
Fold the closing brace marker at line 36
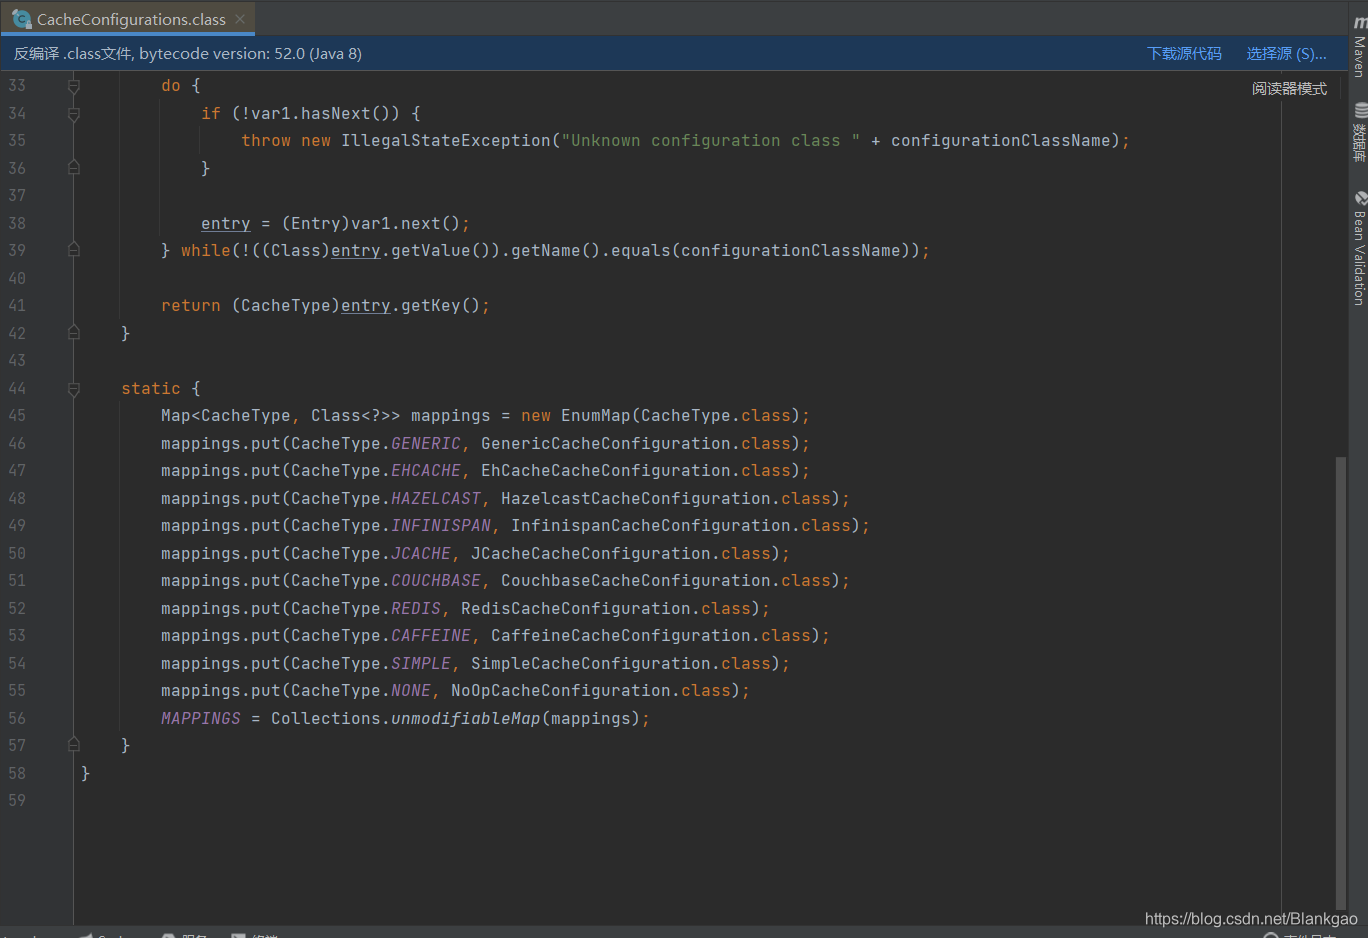point(73,168)
